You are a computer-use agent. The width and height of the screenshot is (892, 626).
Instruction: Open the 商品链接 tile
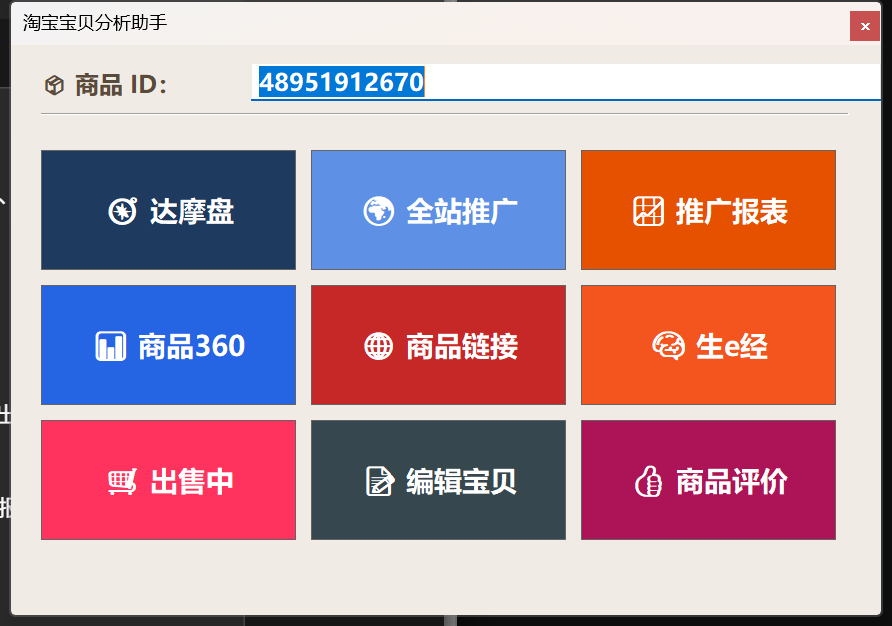click(x=438, y=345)
